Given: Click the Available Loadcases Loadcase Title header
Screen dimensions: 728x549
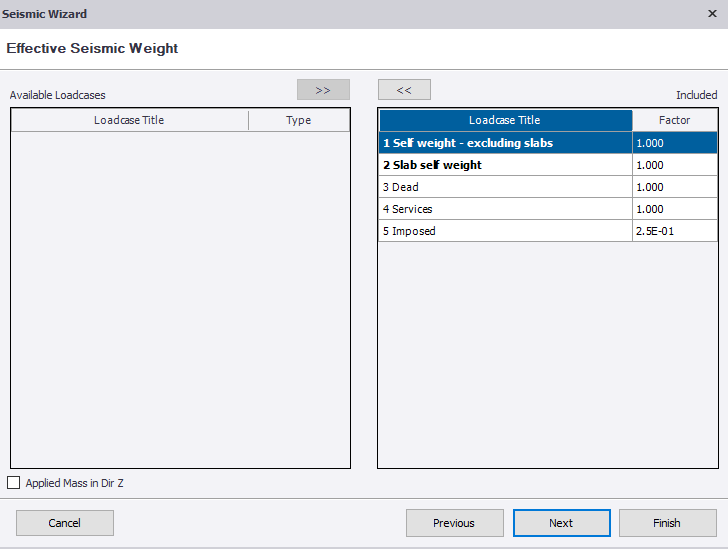Looking at the screenshot, I should pyautogui.click(x=130, y=120).
